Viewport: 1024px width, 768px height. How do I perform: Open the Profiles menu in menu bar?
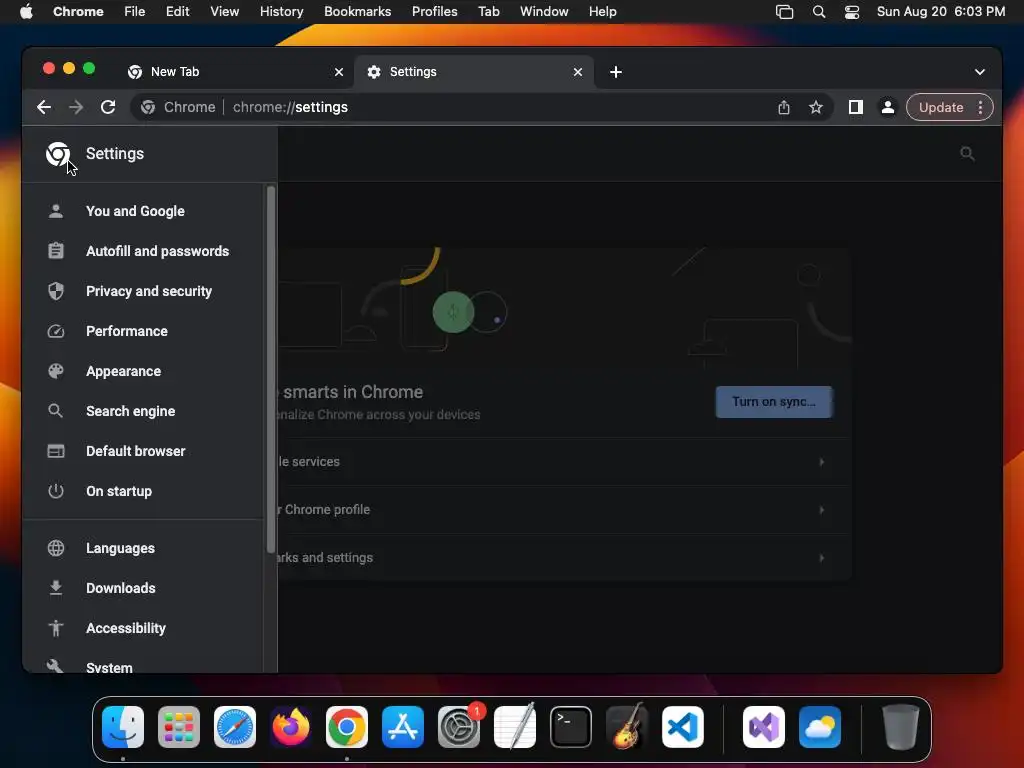point(434,12)
